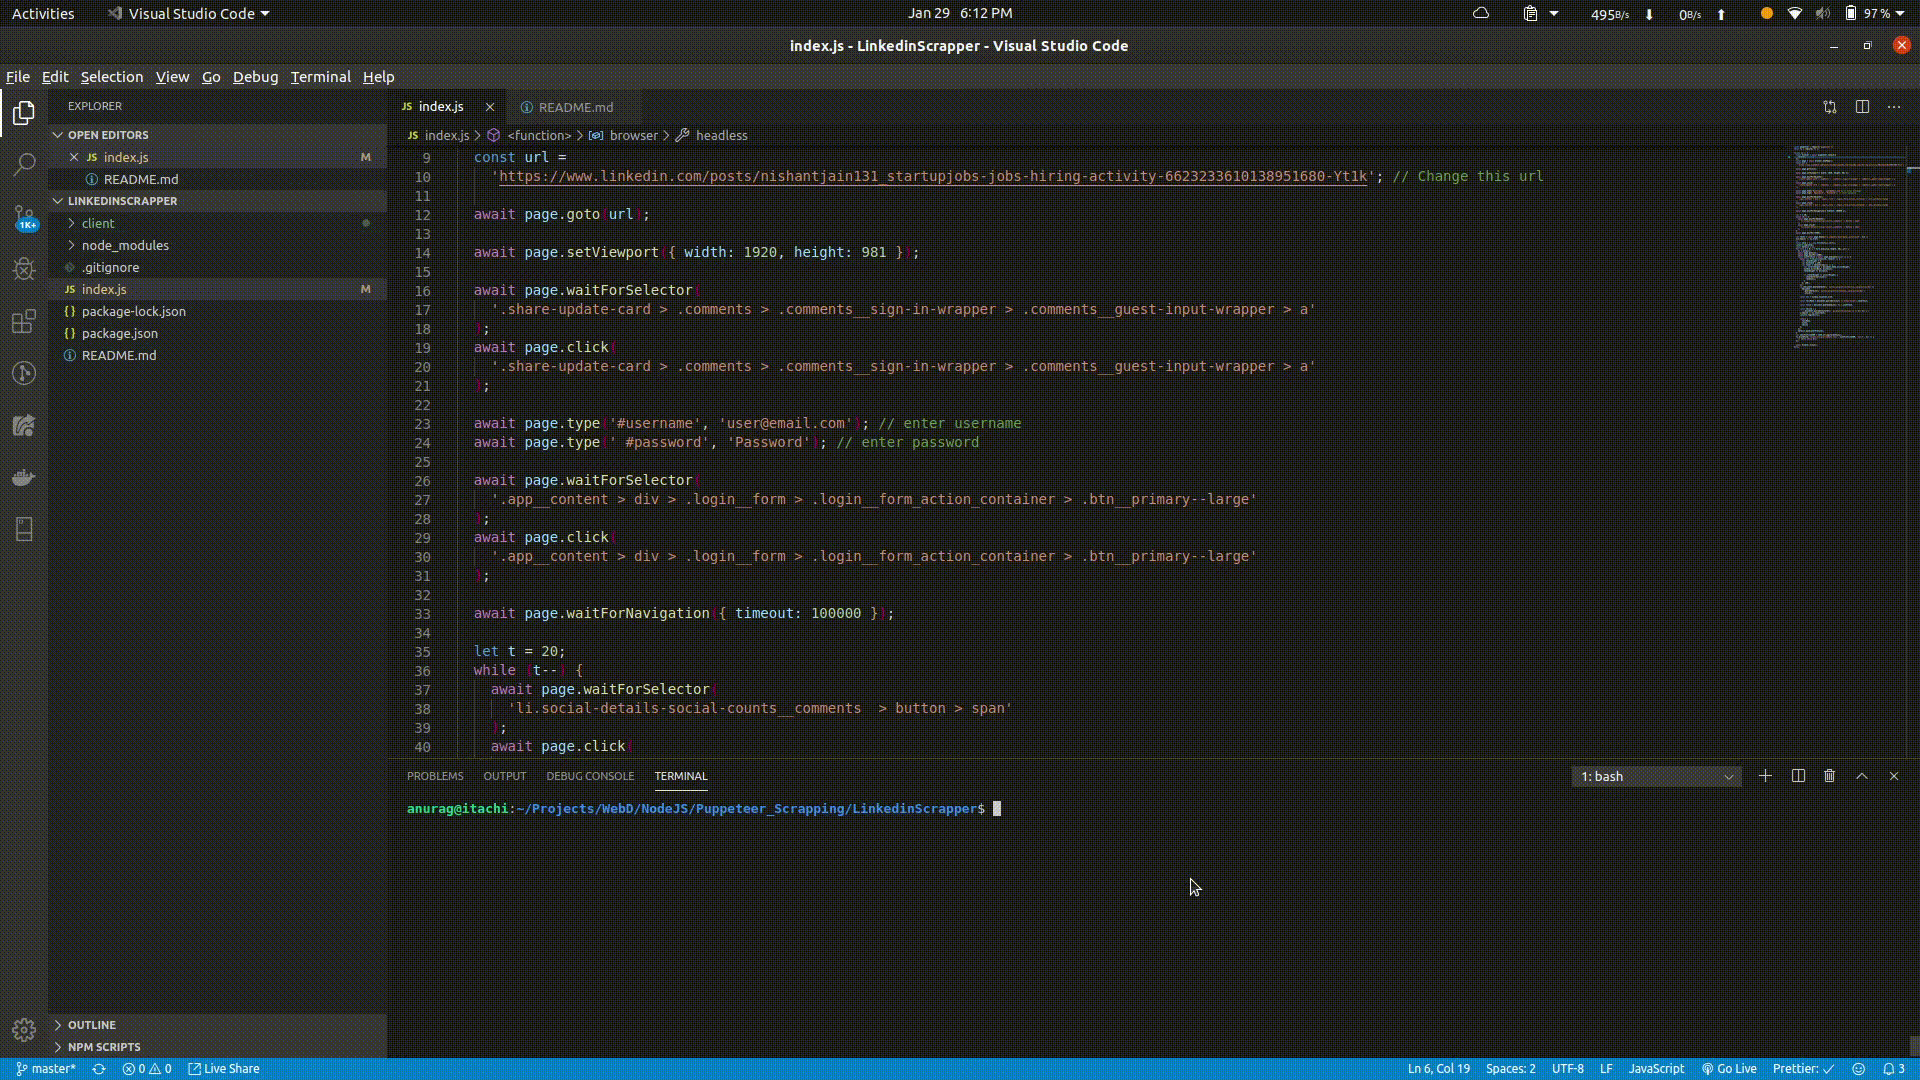Open the Source Control view
The width and height of the screenshot is (1920, 1080).
24,217
